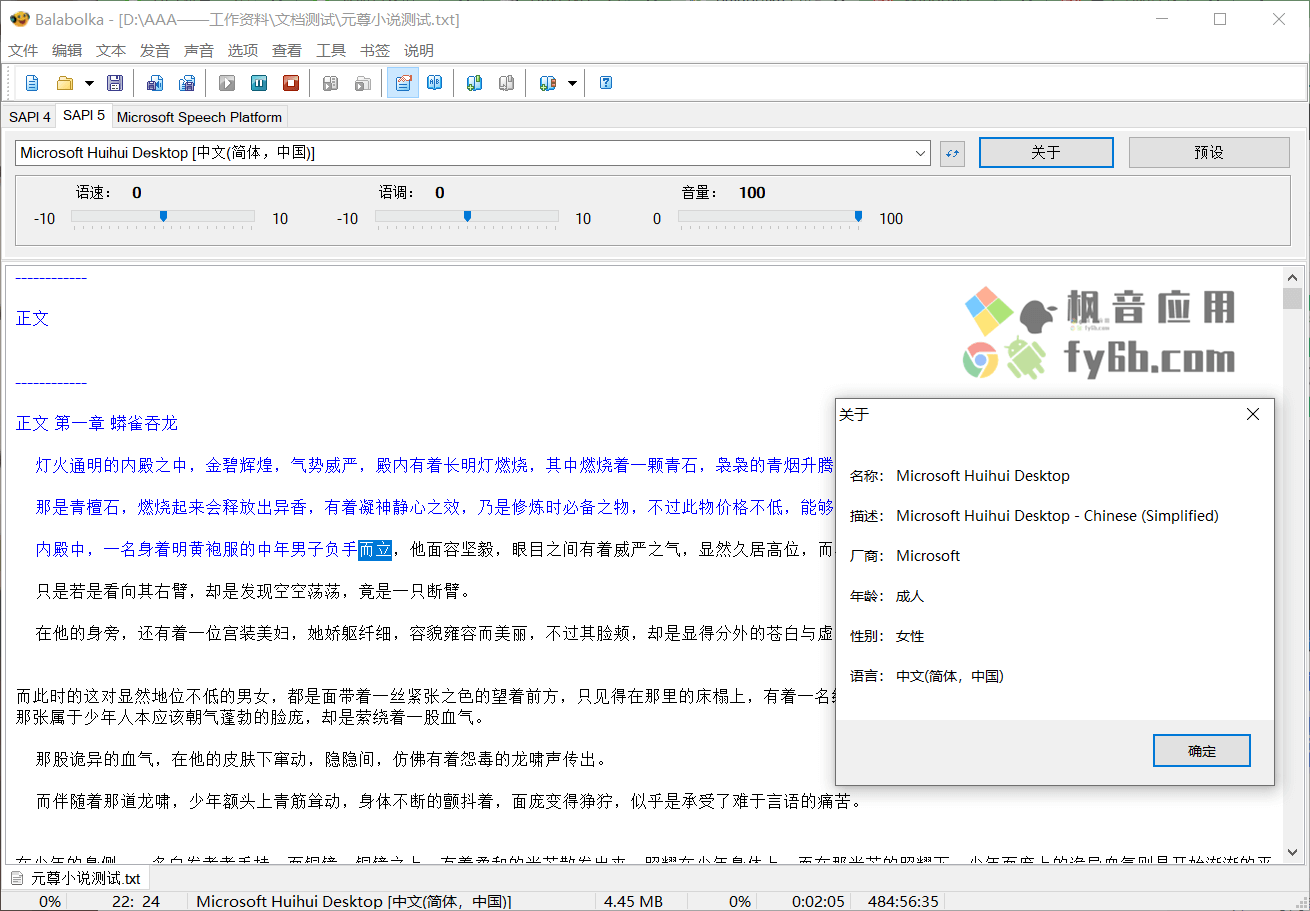
Task: Click status bar cursor position 22: 24
Action: click(x=137, y=901)
